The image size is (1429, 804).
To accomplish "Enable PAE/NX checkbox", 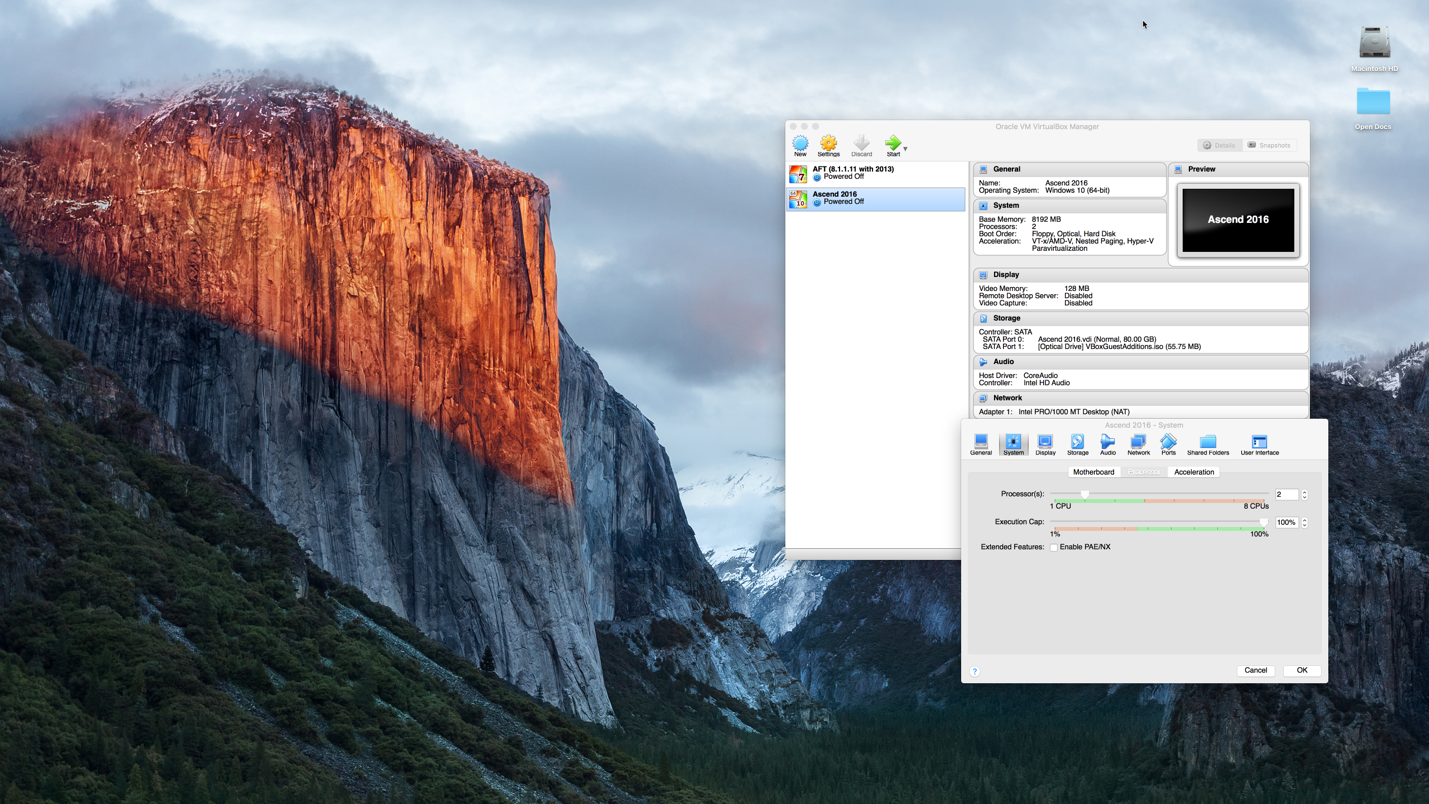I will click(x=1054, y=547).
